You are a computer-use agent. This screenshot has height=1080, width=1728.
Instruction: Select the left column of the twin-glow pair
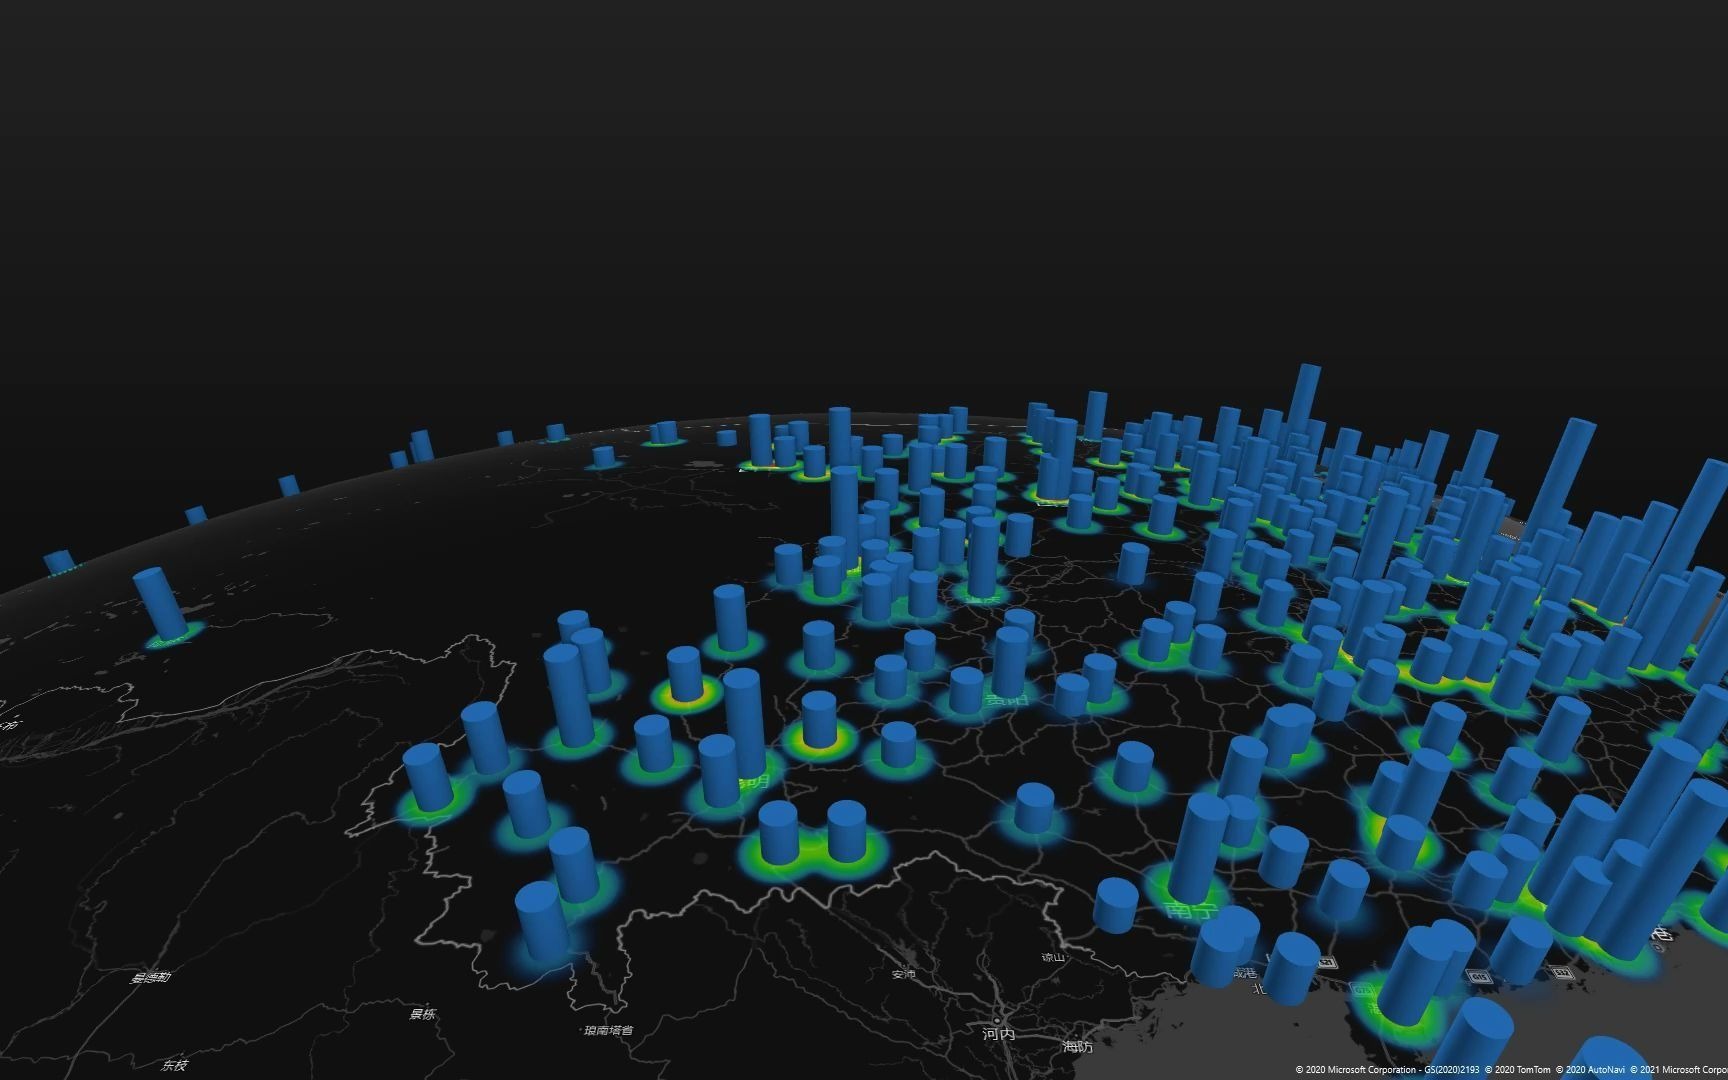click(778, 832)
